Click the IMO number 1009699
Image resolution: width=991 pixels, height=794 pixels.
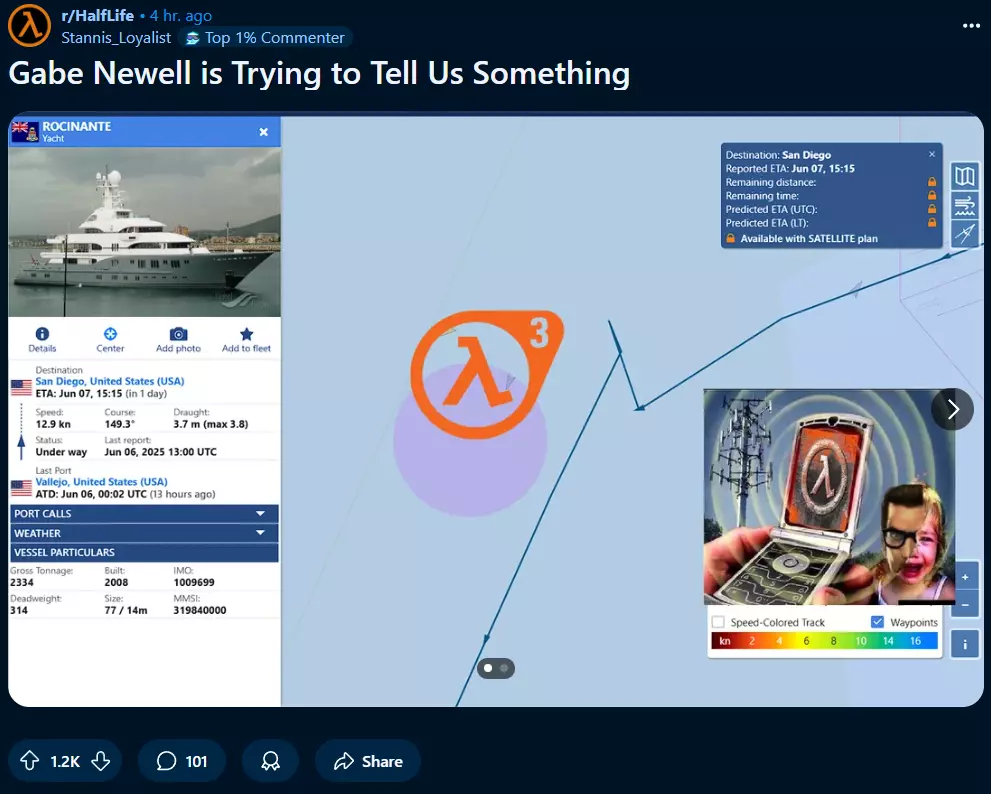(194, 582)
